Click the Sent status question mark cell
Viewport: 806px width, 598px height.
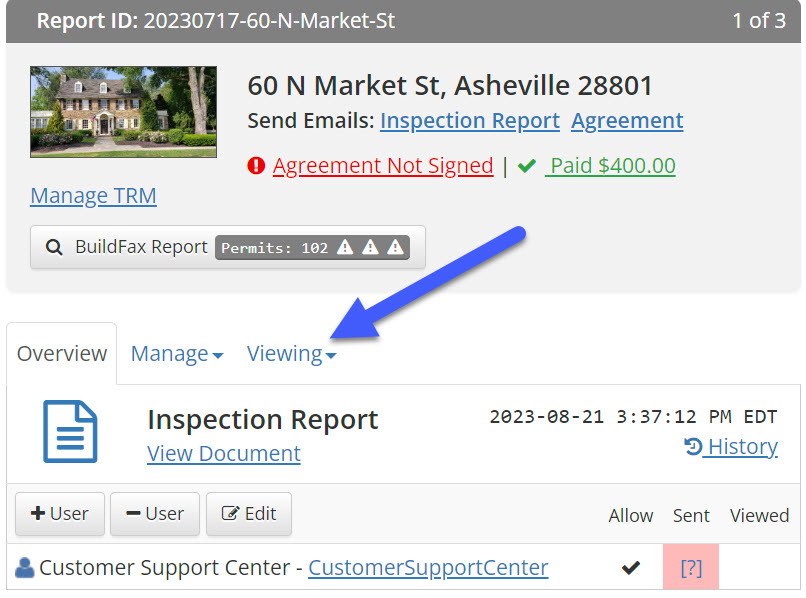point(691,568)
